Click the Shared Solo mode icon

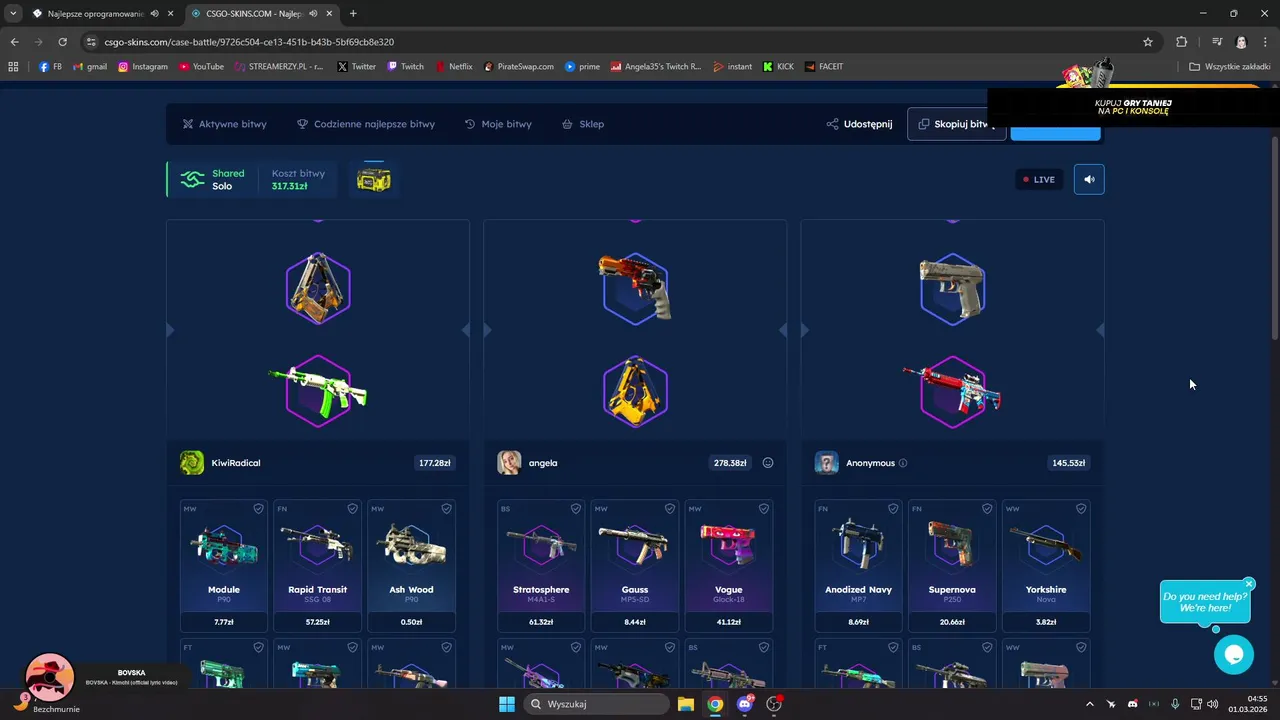click(x=192, y=179)
